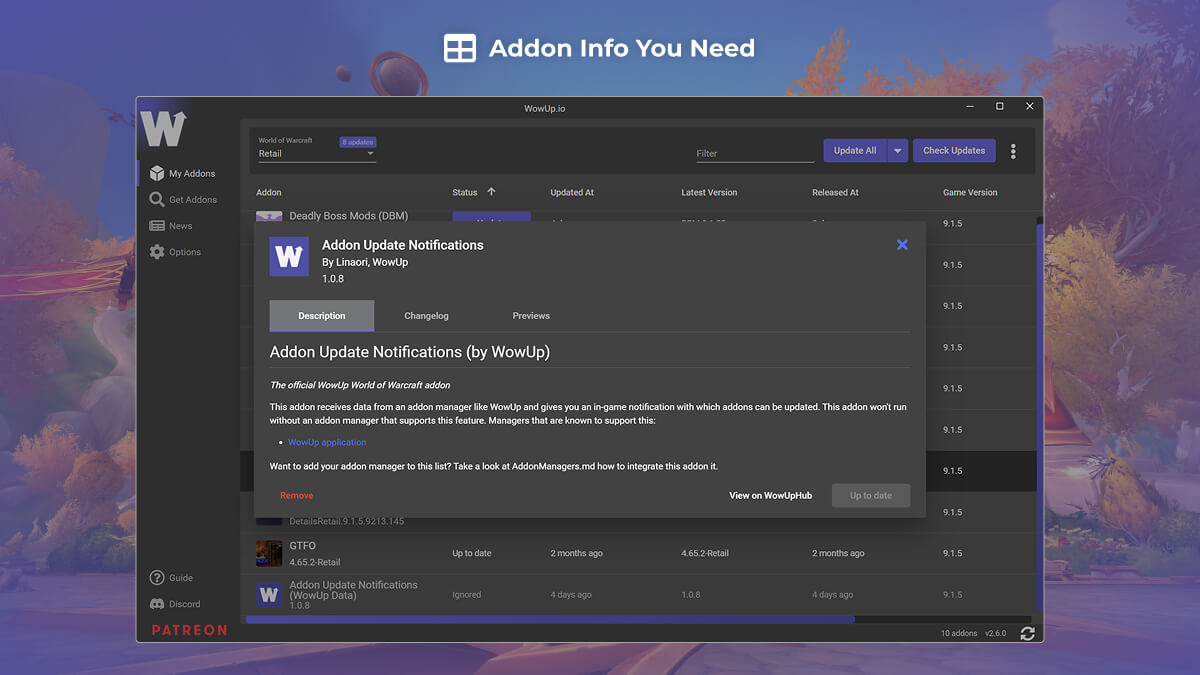Select the GTFO addon name

(x=302, y=546)
